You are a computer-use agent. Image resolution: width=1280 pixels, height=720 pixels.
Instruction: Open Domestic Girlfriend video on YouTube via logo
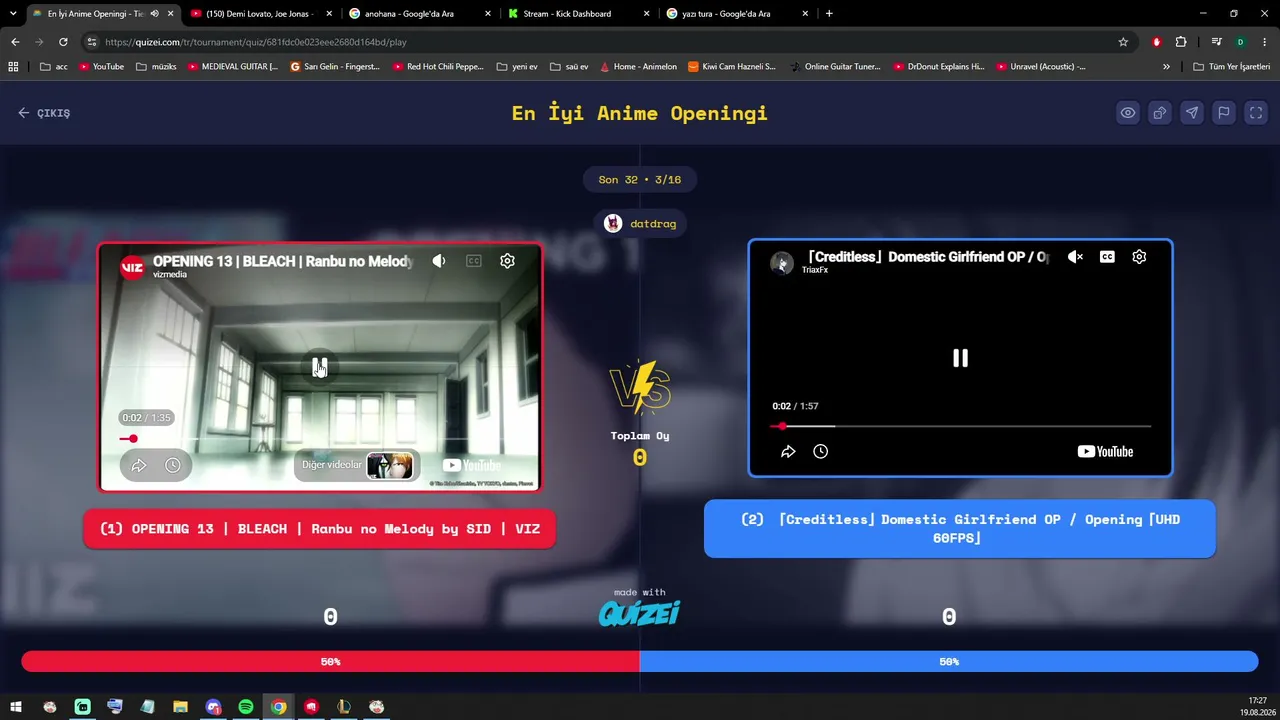(x=1105, y=452)
